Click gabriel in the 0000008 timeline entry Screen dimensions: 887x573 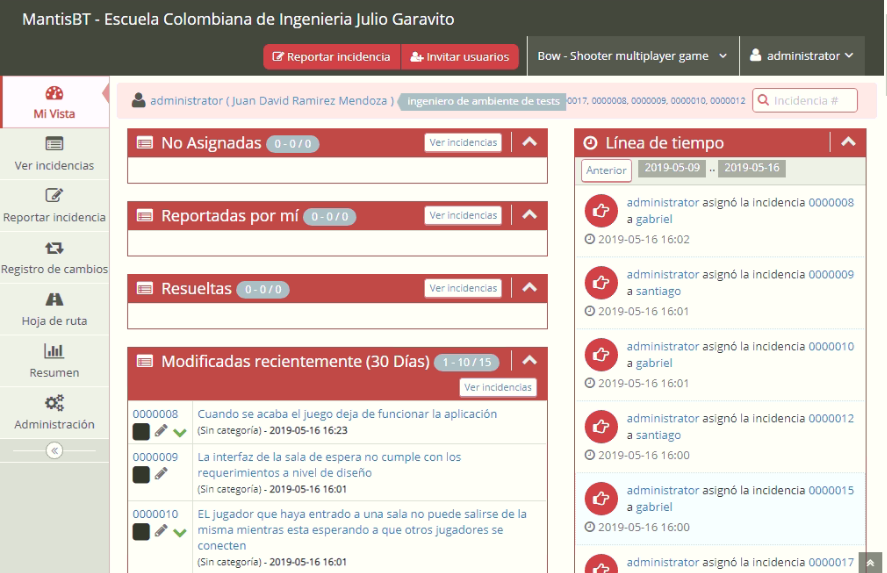[654, 219]
